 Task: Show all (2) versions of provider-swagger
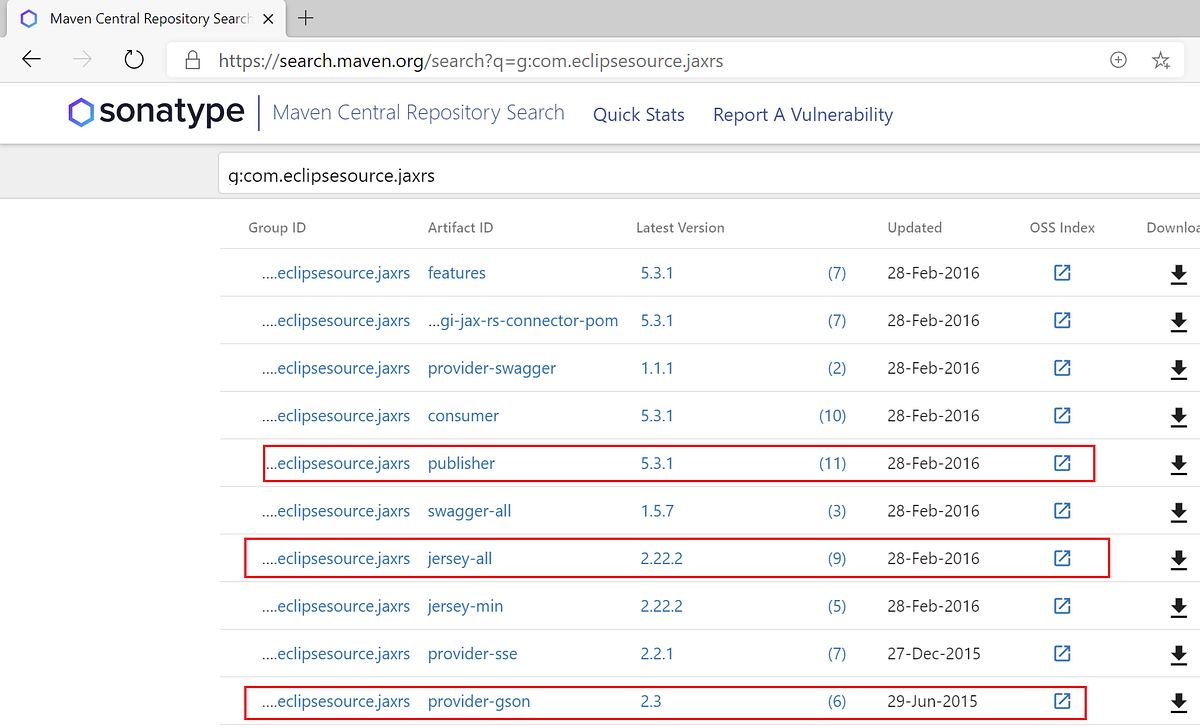coord(837,368)
